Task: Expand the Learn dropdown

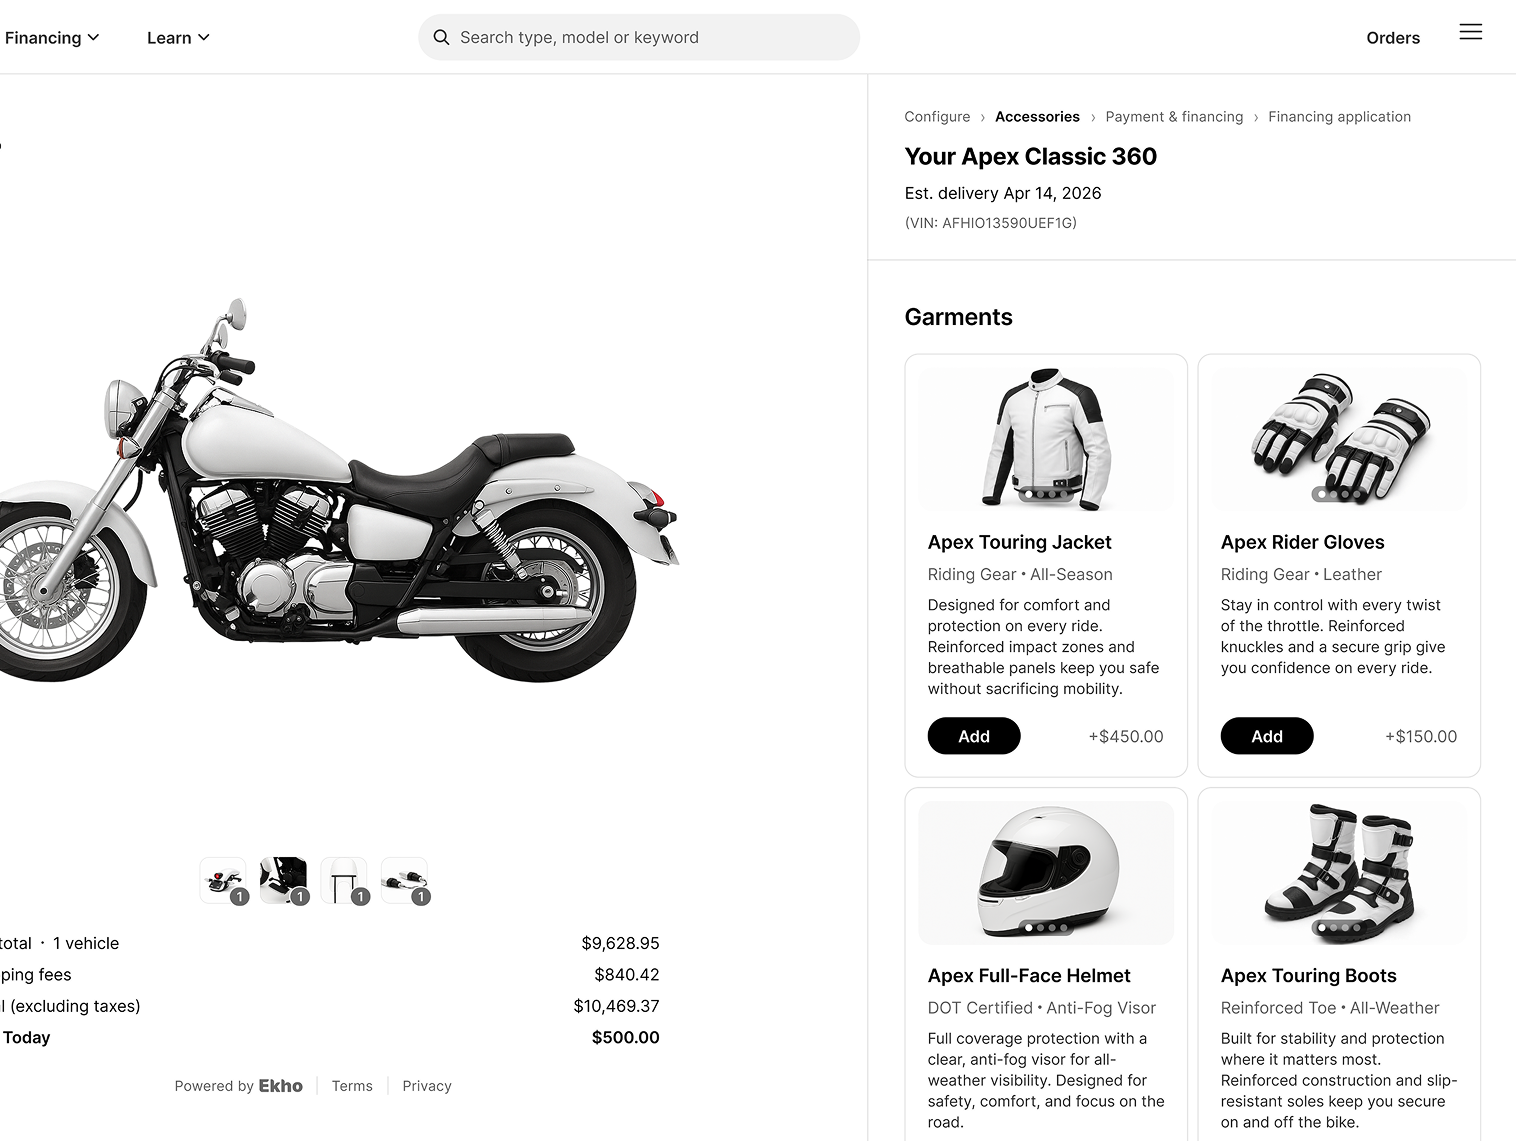Action: coord(177,37)
